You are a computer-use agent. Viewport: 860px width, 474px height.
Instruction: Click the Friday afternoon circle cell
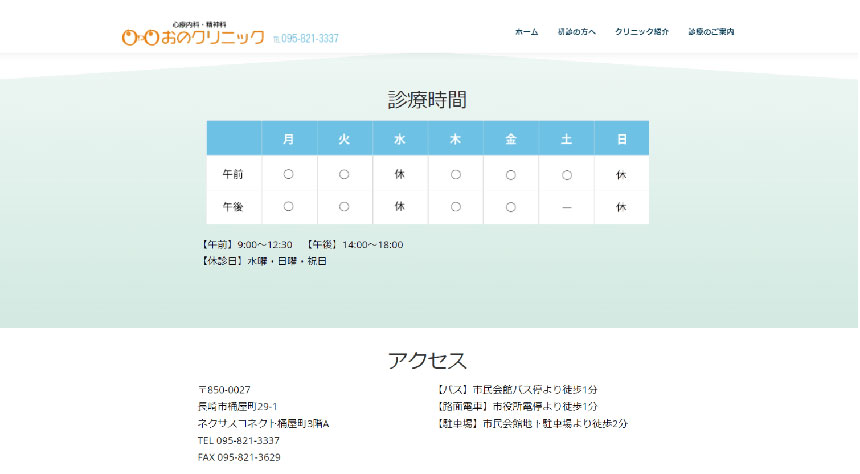pyautogui.click(x=511, y=207)
